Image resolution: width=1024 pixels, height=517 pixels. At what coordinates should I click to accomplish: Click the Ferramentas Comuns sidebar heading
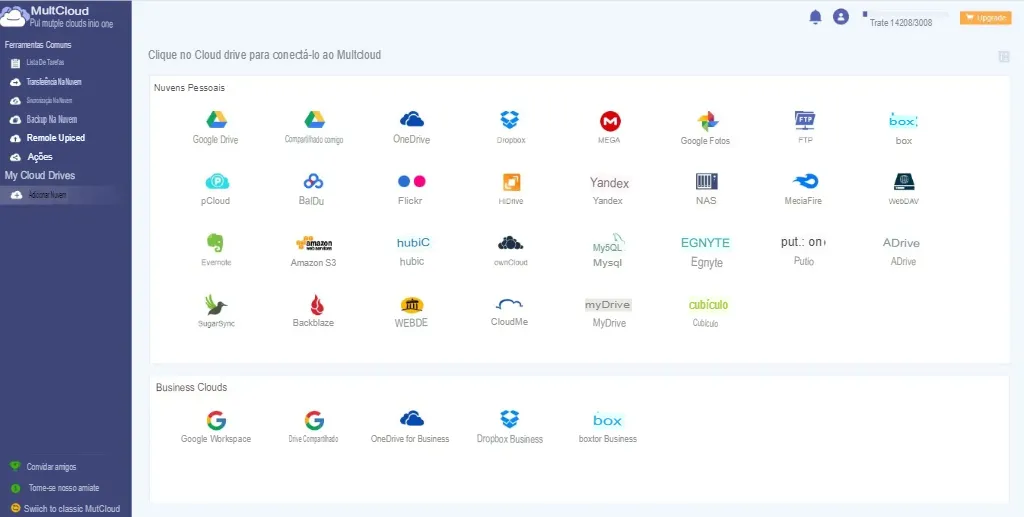pos(38,45)
